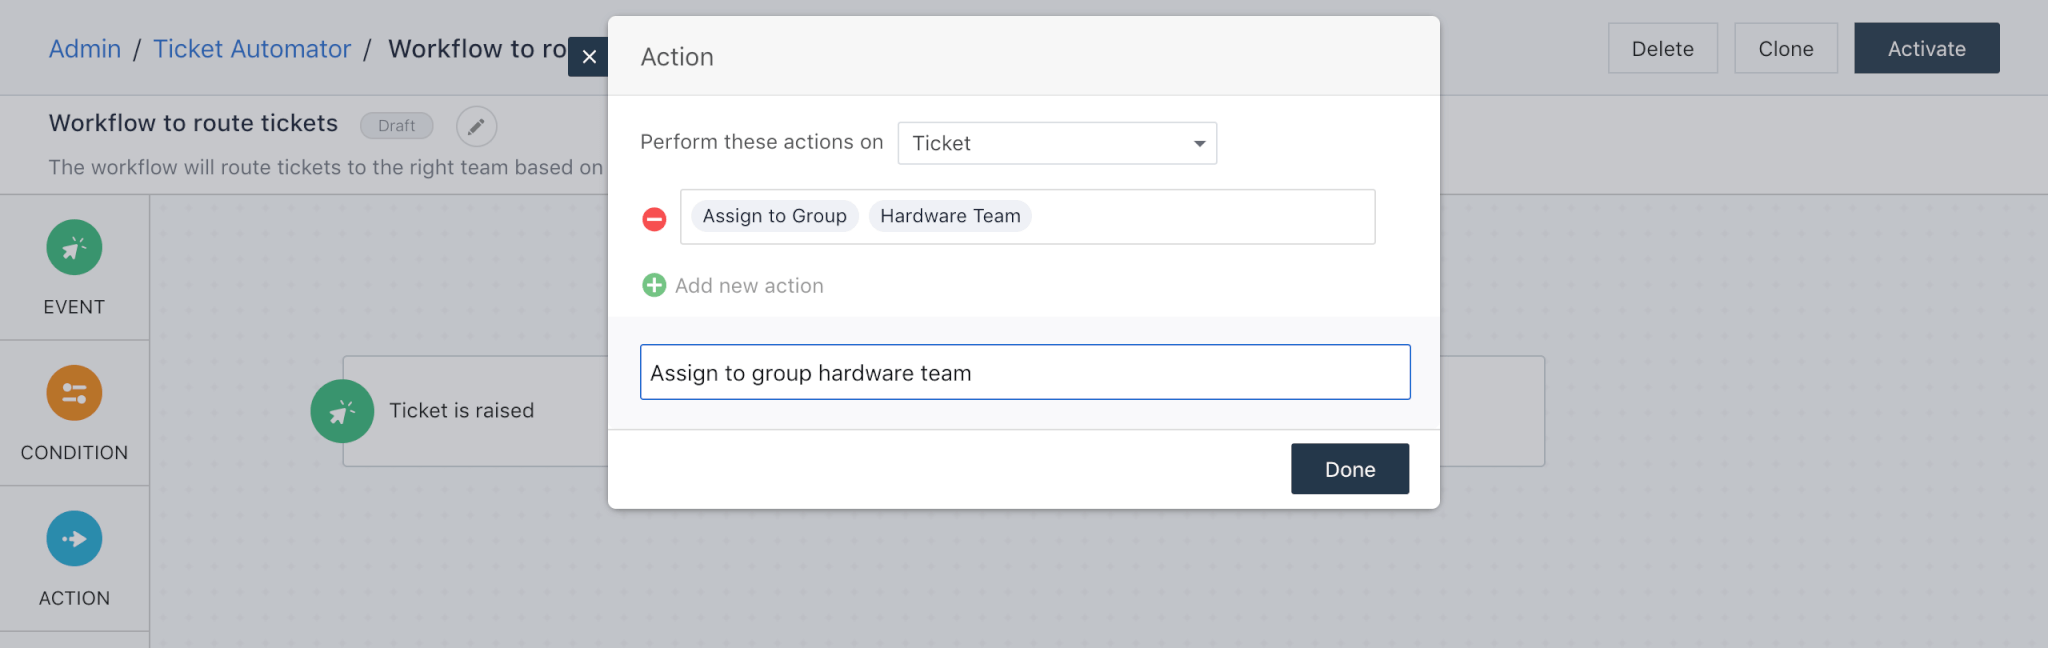Close the Action dialog with X
Screen dimensions: 2048x648
(589, 57)
